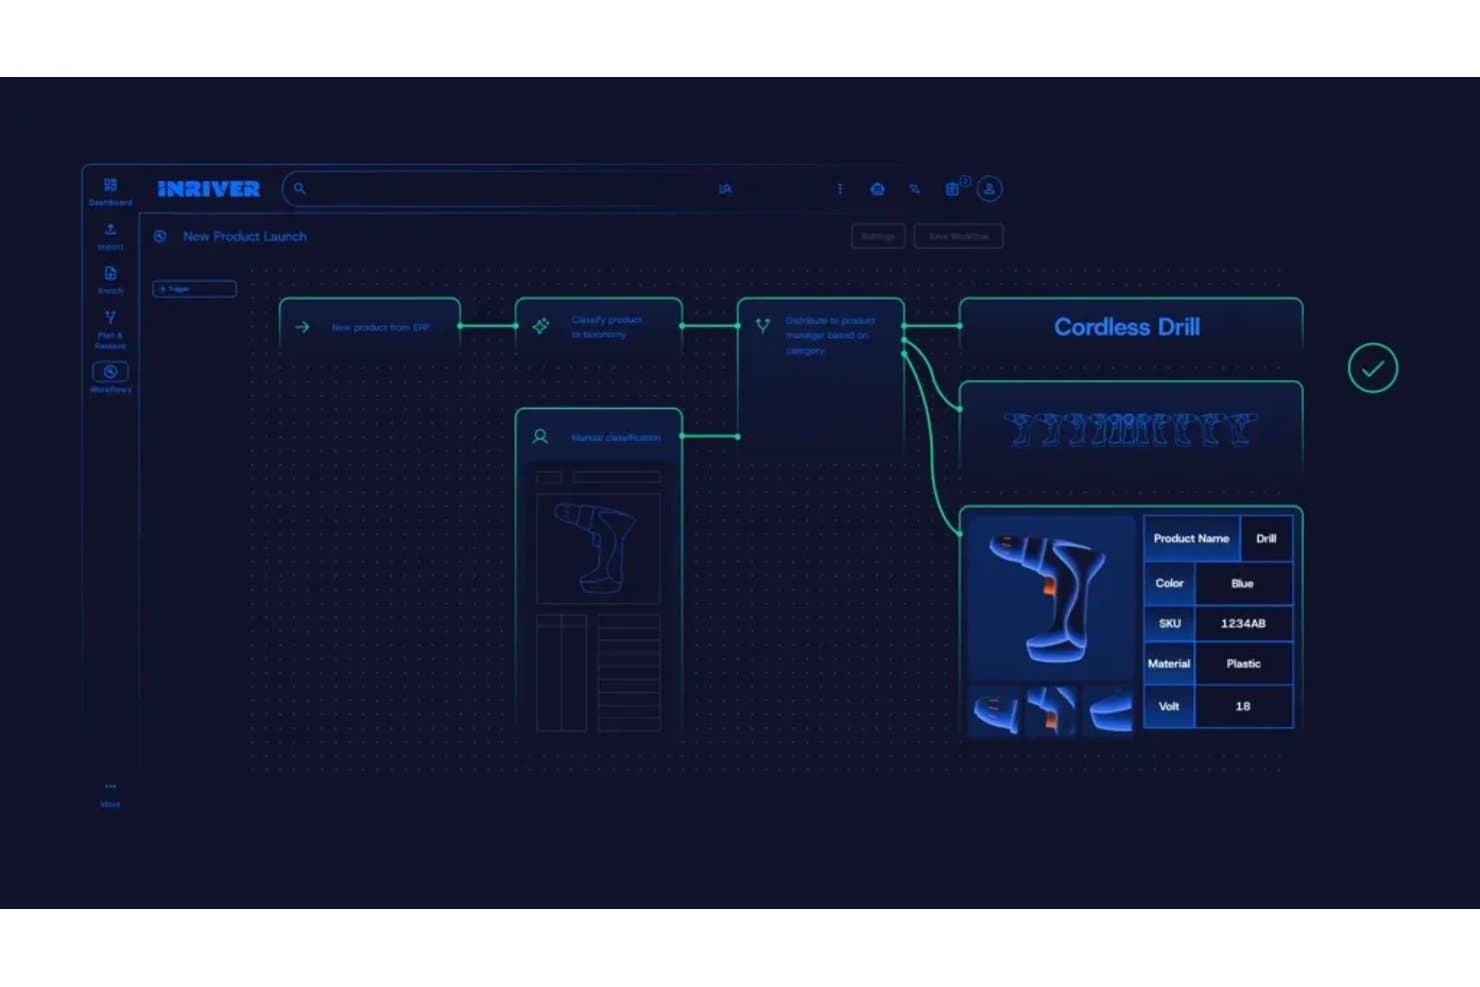The image size is (1480, 987).
Task: Click the person icon on Manual classification node
Action: 540,437
